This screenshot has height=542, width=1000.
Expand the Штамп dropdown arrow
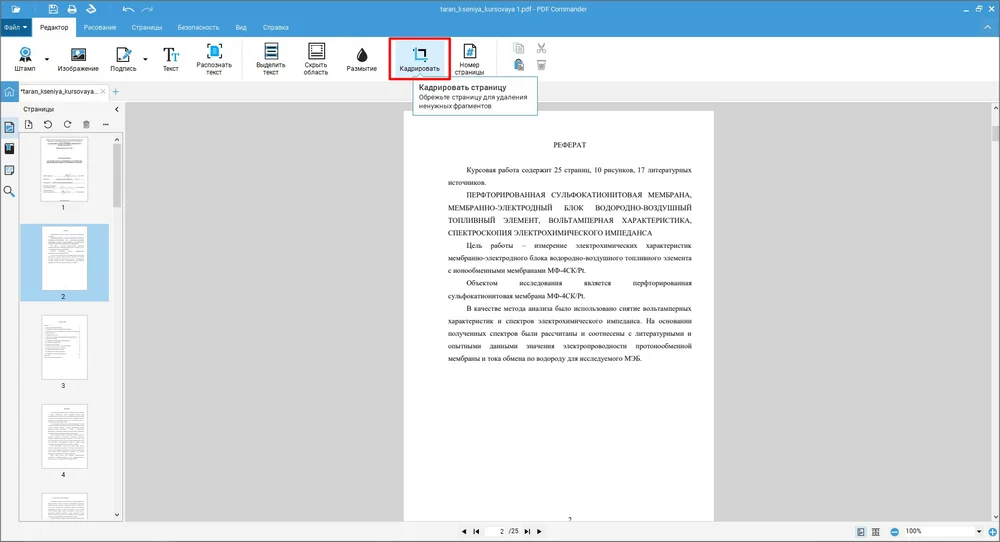coord(47,59)
